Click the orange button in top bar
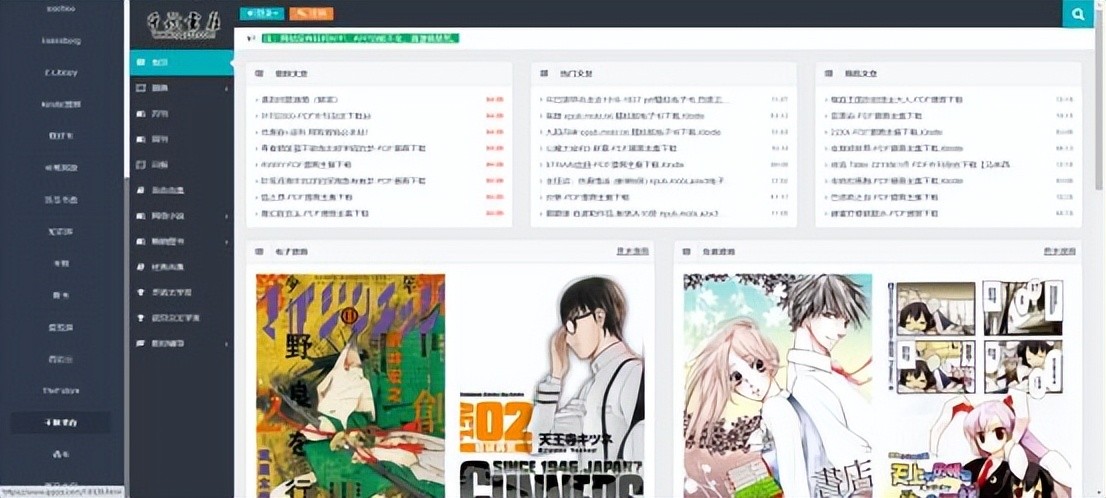 click(x=311, y=14)
